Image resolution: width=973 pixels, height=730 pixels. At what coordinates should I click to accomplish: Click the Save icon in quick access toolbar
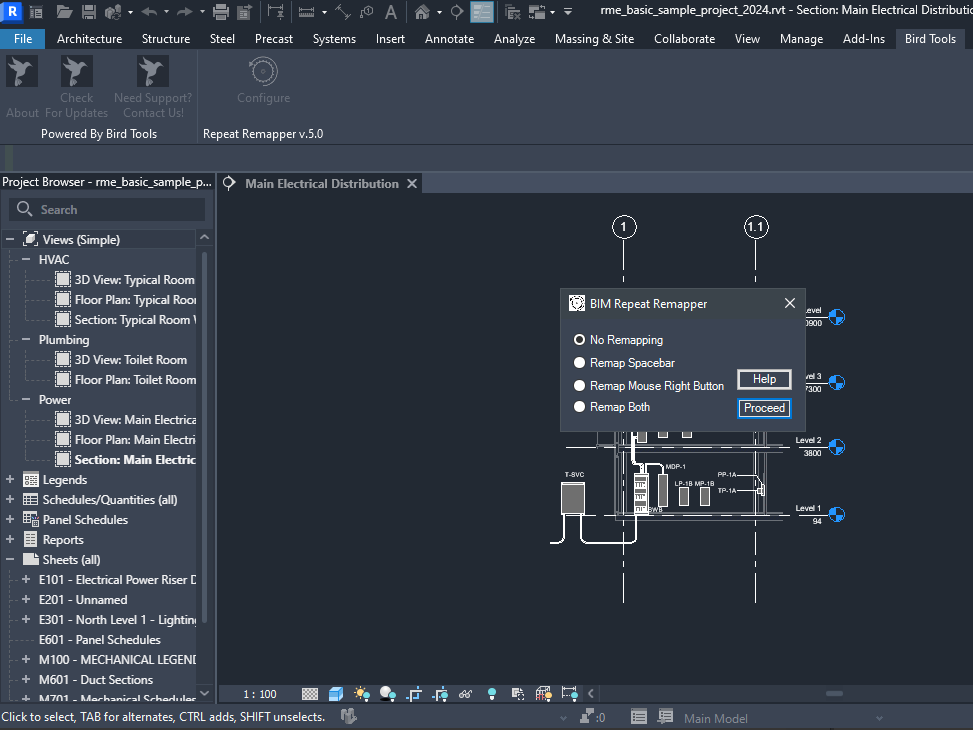pos(89,12)
